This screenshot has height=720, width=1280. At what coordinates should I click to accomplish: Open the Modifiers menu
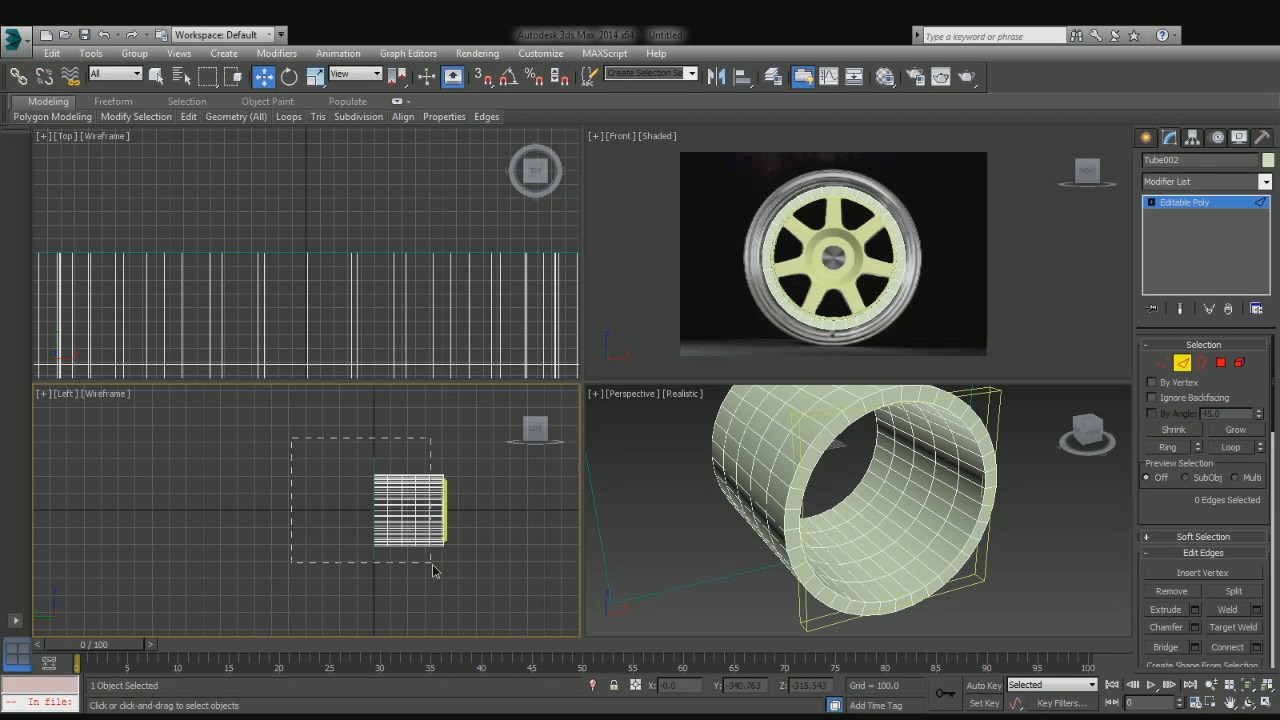click(x=276, y=54)
